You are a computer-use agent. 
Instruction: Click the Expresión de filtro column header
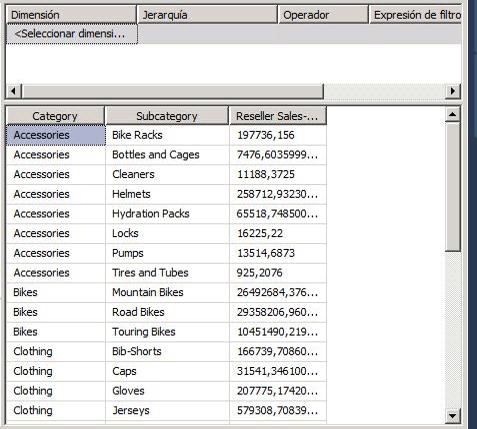415,15
